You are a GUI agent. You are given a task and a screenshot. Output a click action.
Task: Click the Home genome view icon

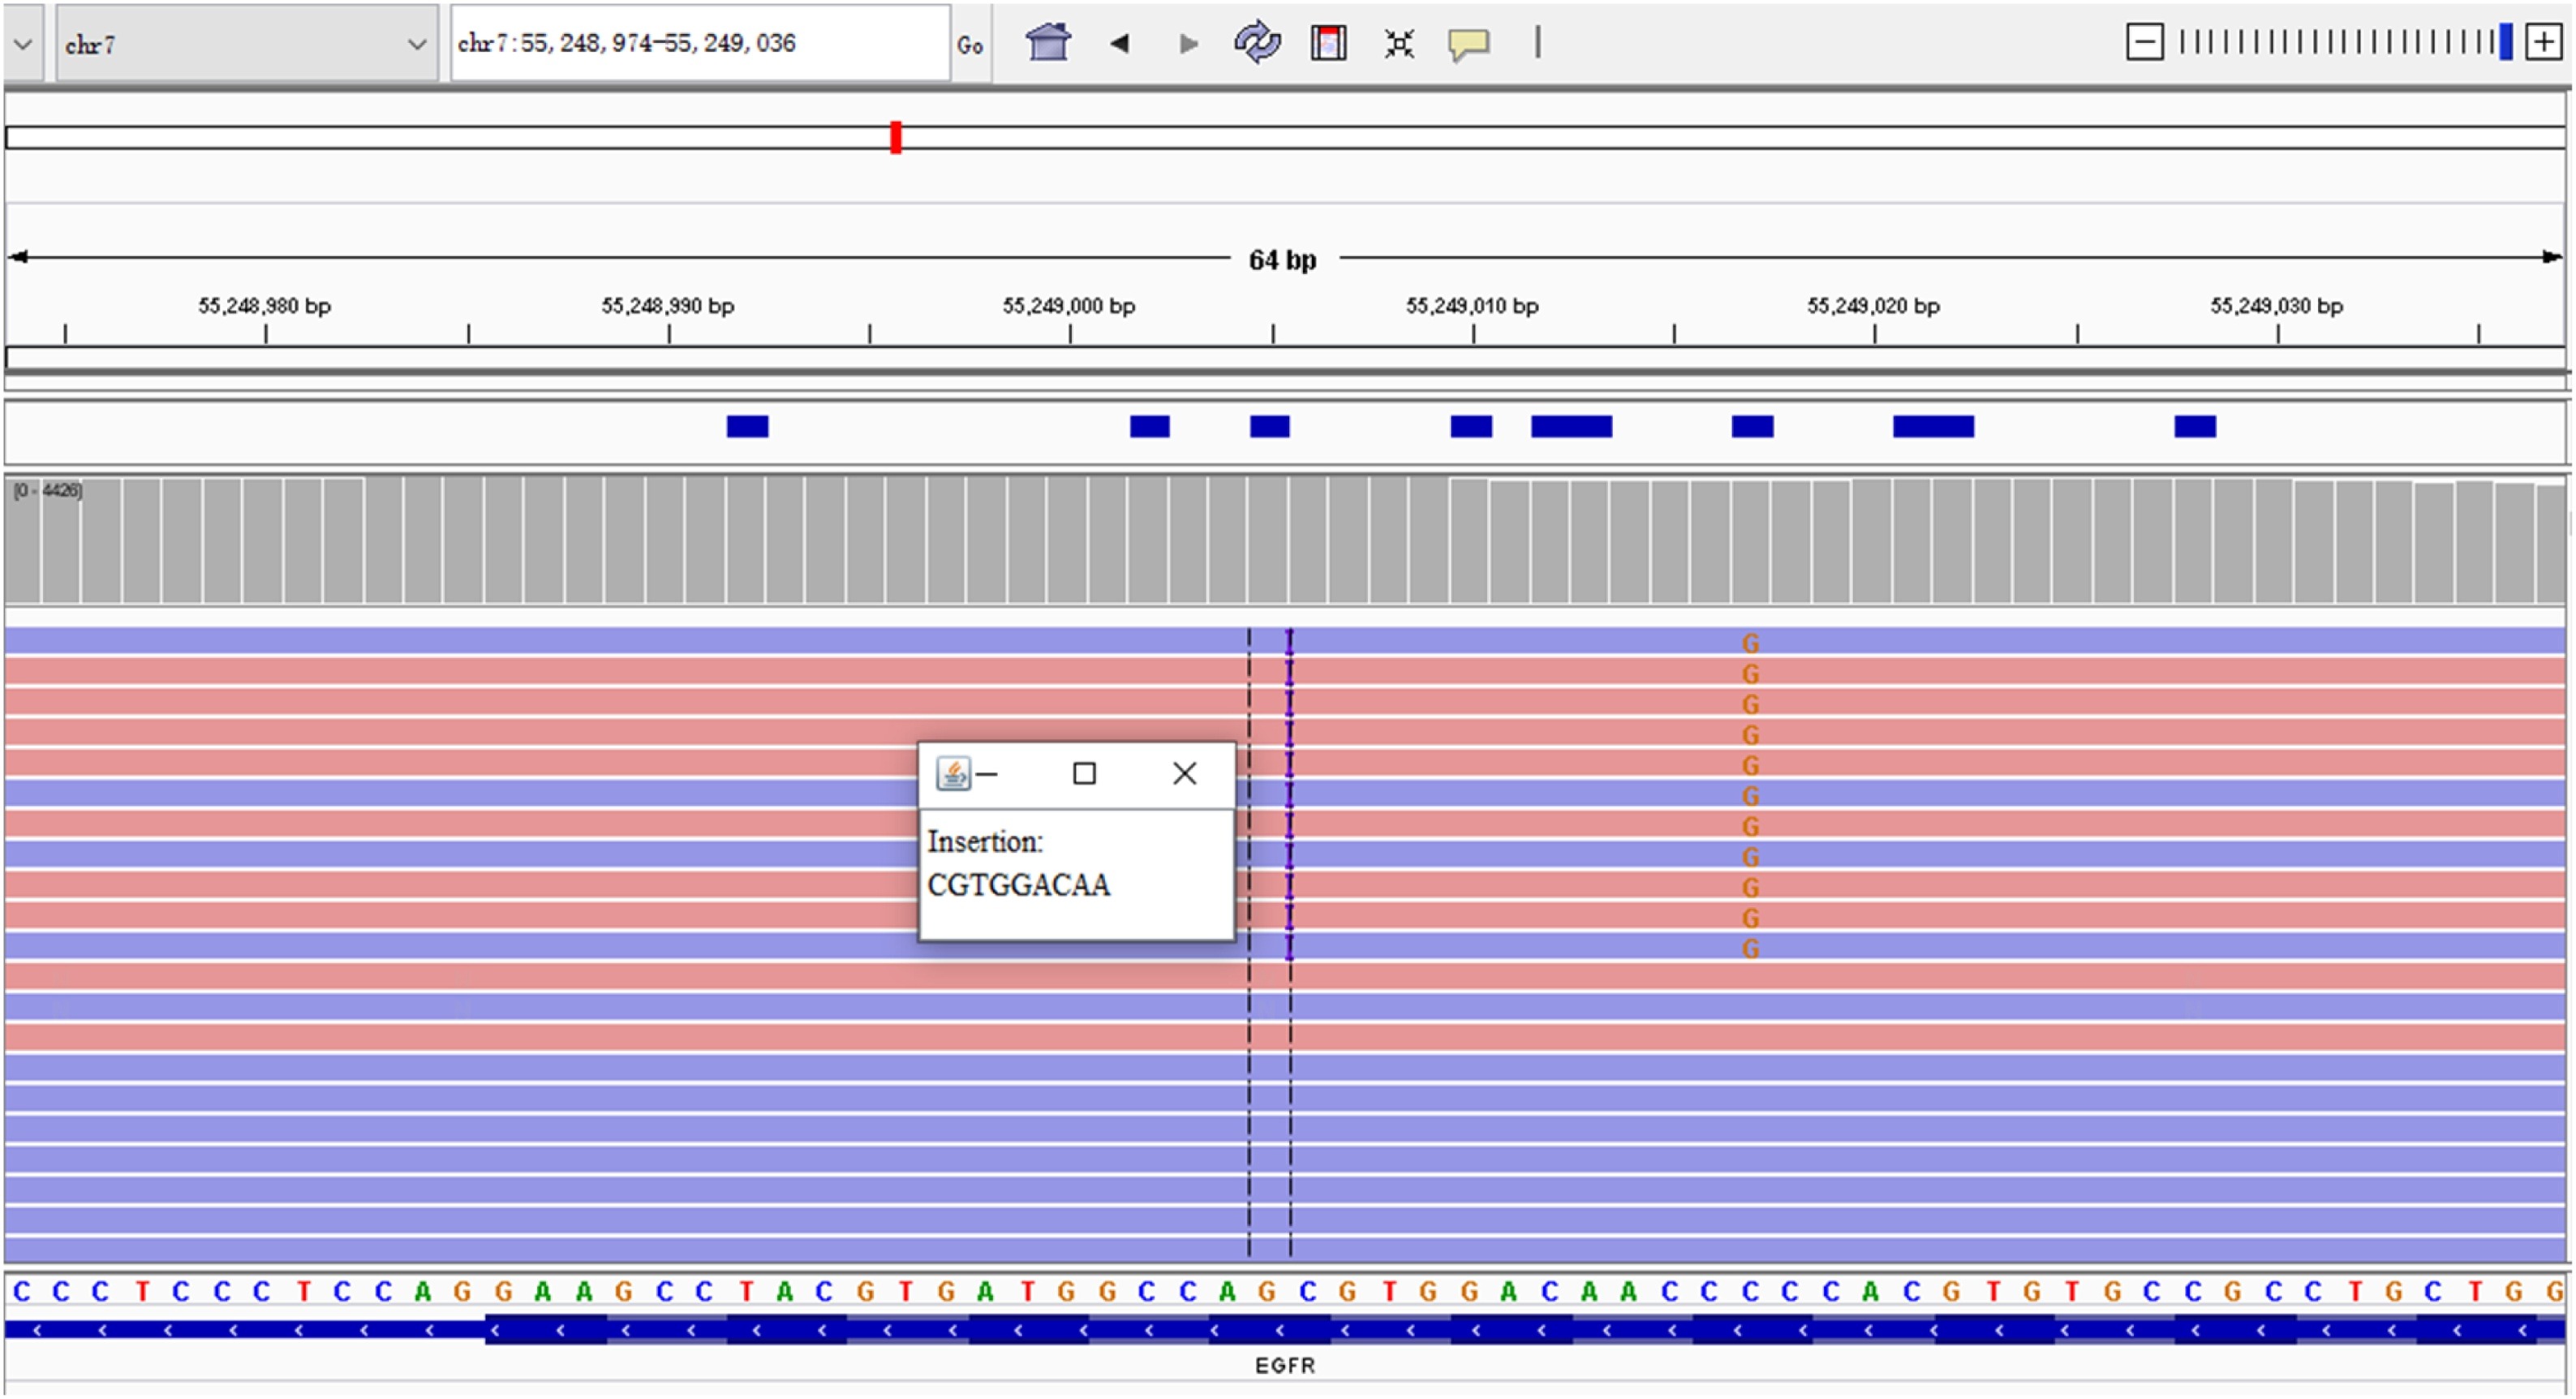[x=1048, y=43]
